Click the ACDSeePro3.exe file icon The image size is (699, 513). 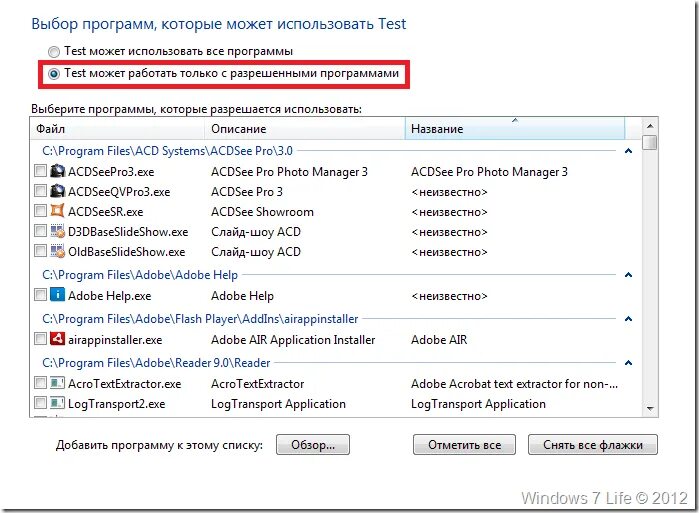(x=57, y=172)
